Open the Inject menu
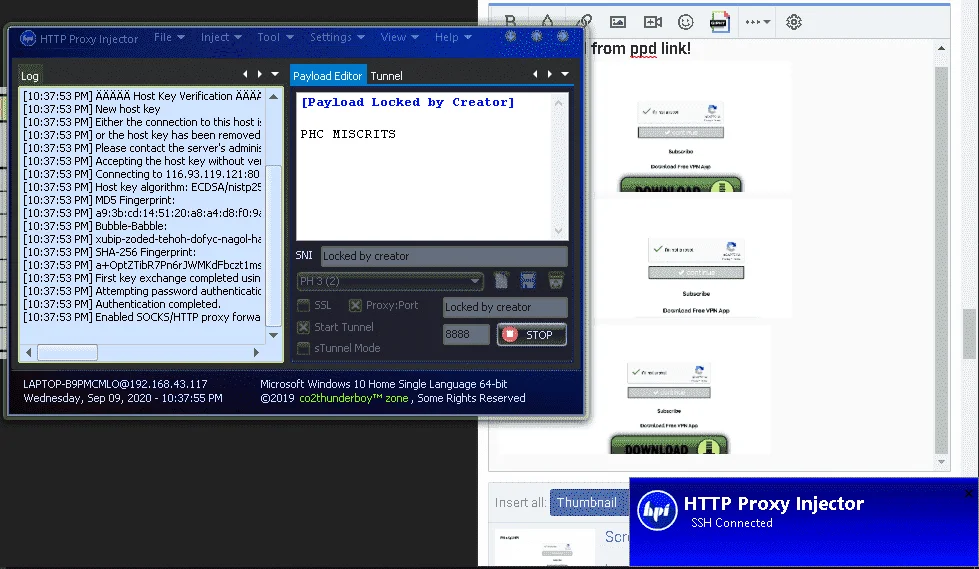The height and width of the screenshot is (569, 979). click(221, 37)
